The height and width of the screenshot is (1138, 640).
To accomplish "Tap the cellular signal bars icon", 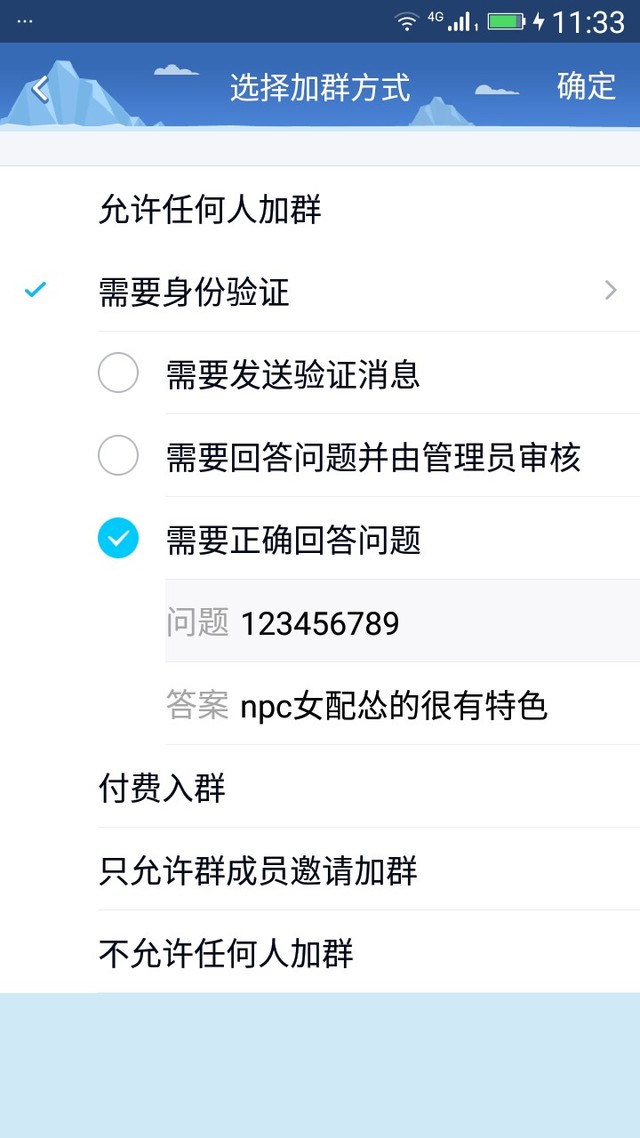I will (460, 22).
